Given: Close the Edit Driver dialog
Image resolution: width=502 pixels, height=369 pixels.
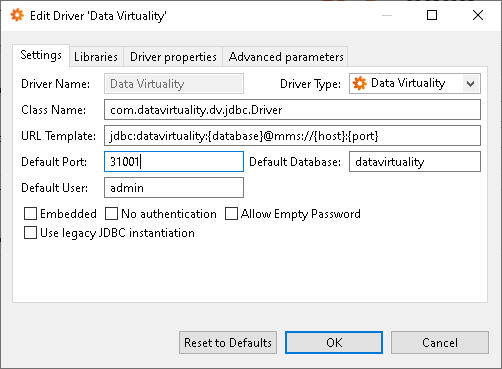Looking at the screenshot, I should click(x=478, y=15).
